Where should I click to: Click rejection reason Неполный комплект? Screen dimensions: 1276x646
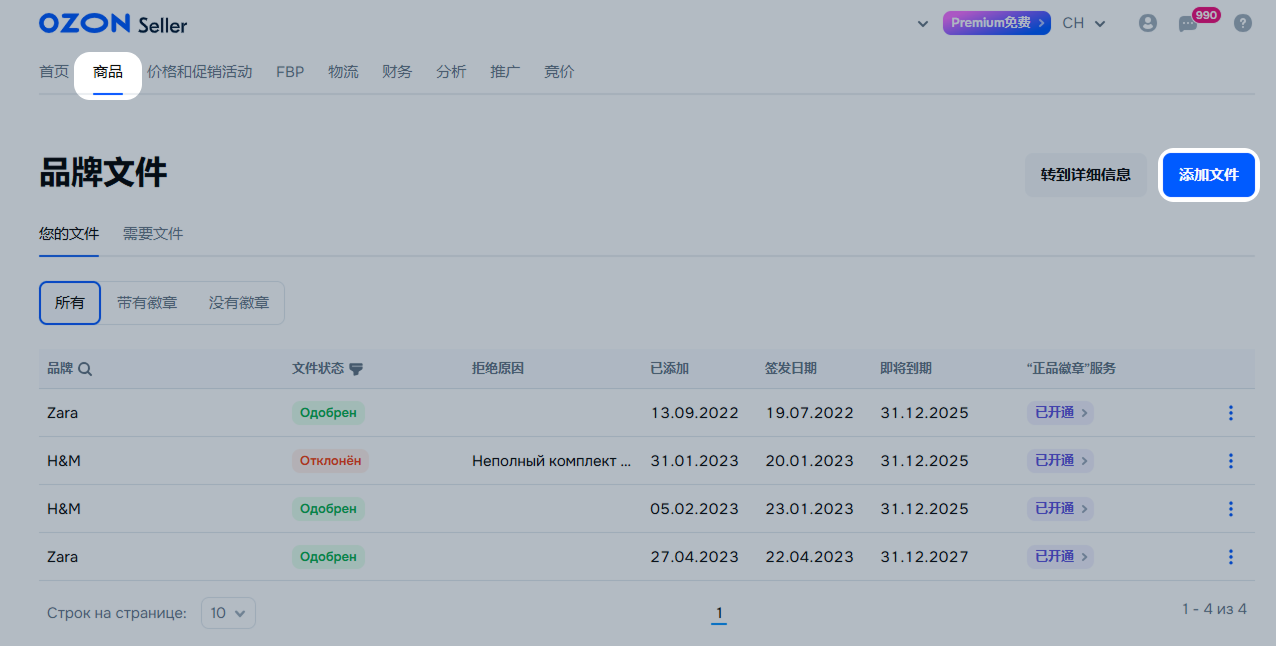pyautogui.click(x=552, y=461)
